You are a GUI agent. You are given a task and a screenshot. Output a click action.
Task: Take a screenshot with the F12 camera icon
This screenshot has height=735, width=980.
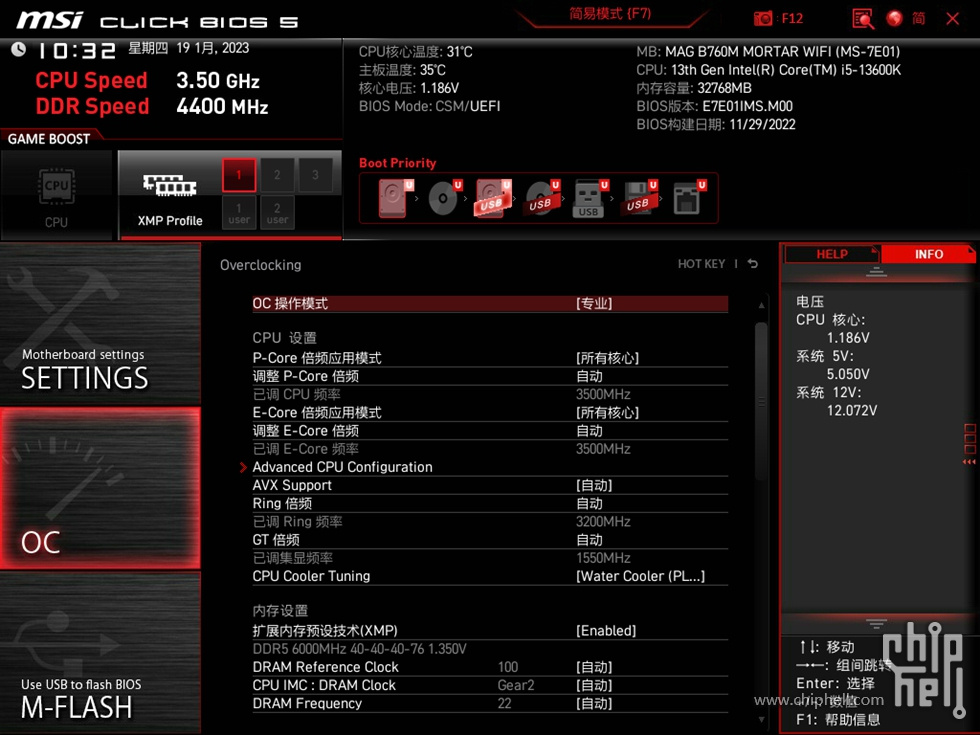click(763, 18)
